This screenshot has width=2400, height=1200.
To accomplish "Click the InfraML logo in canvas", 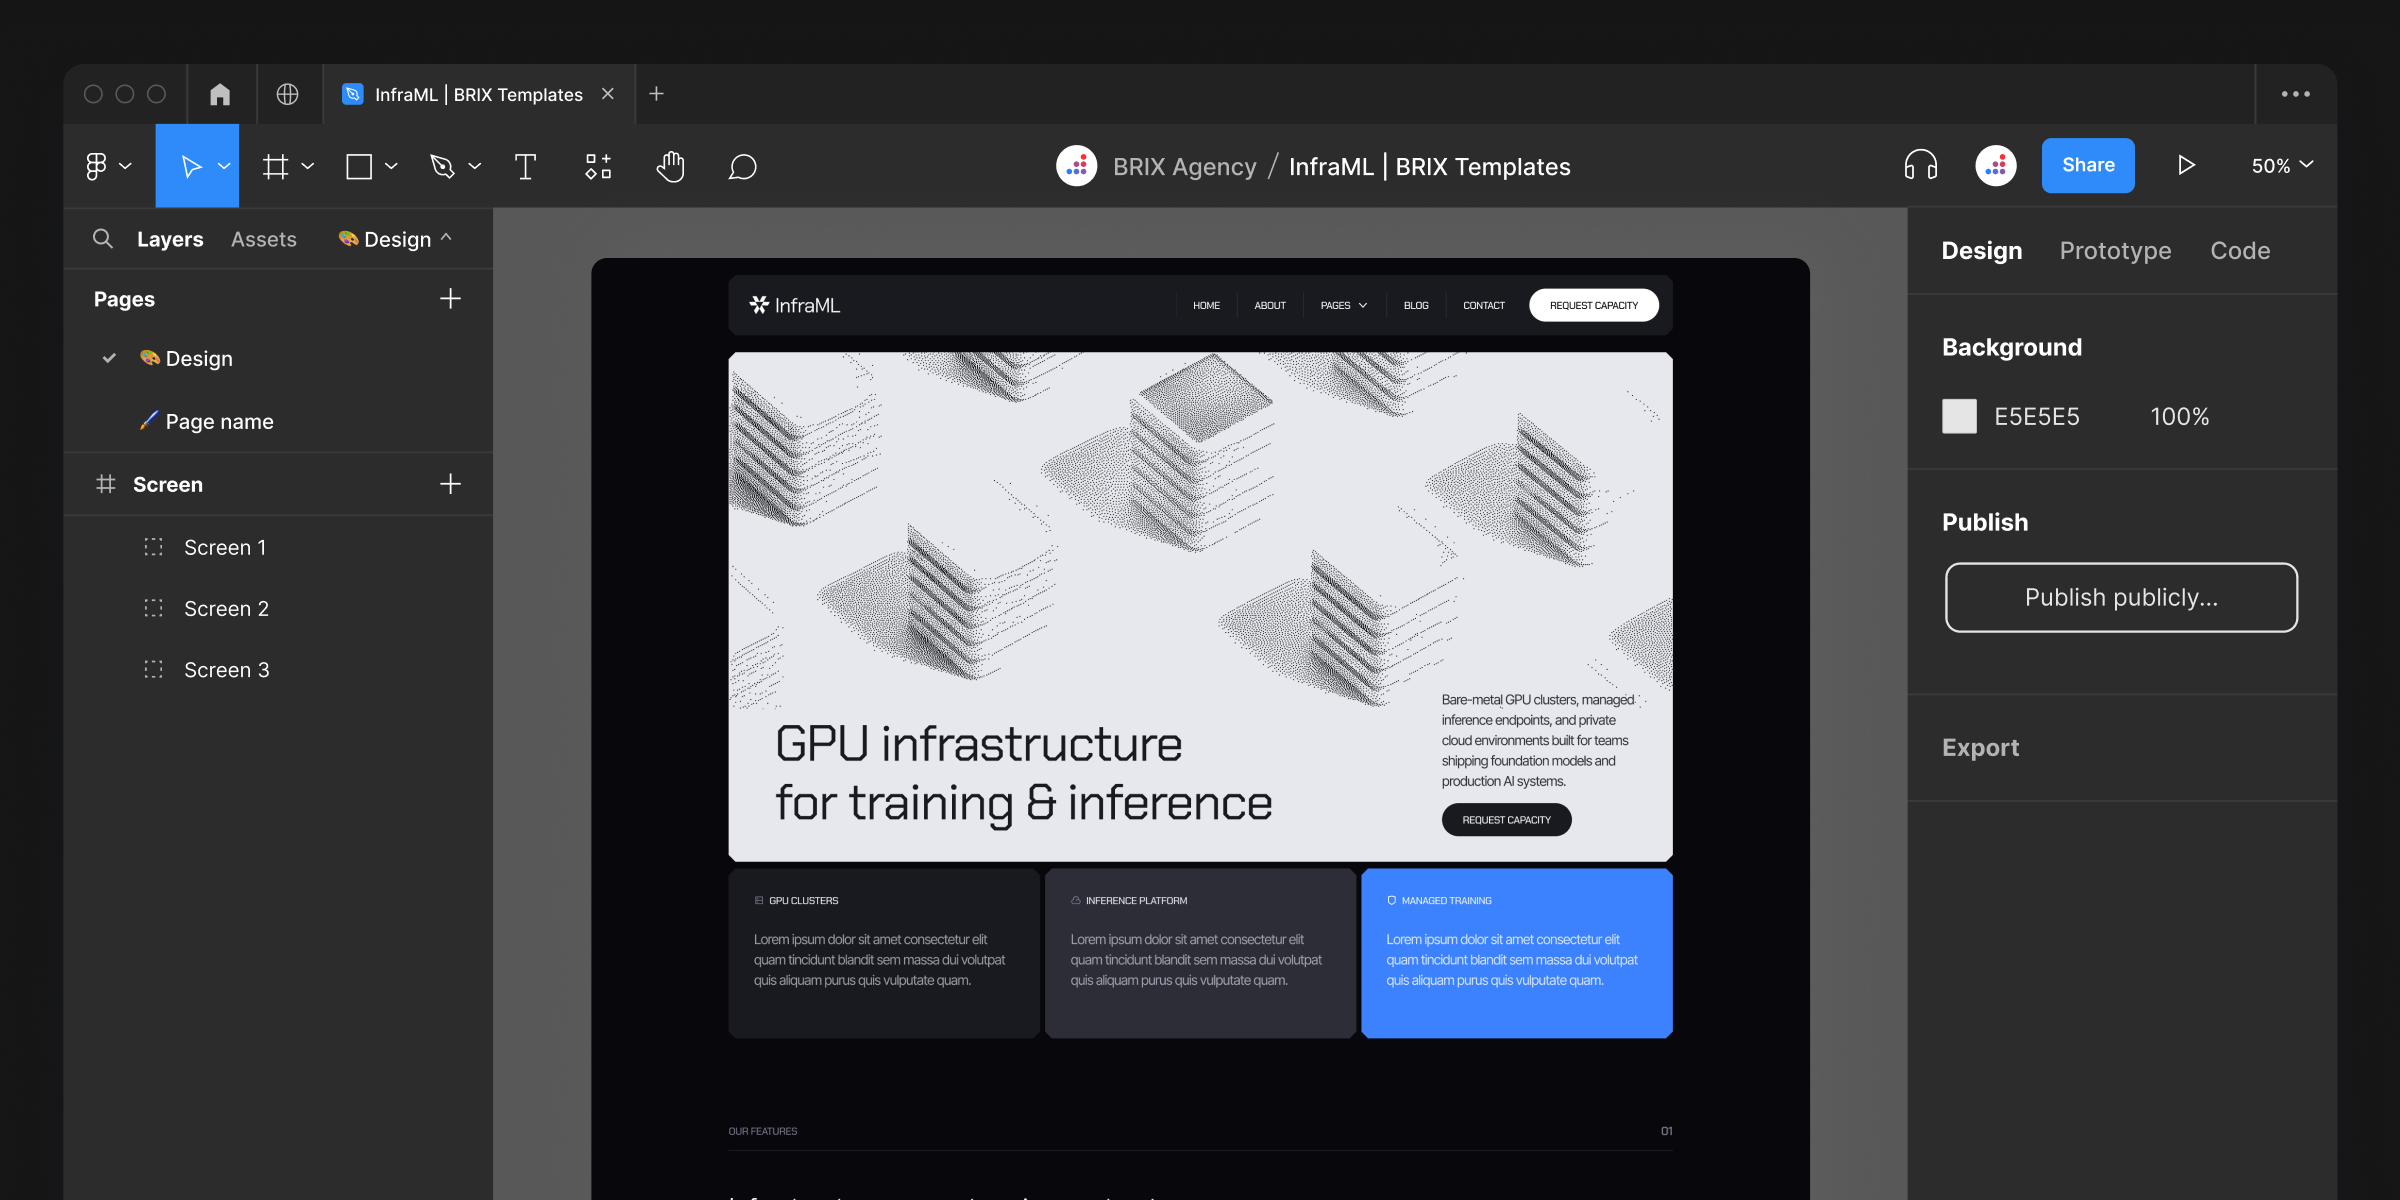I will click(795, 305).
